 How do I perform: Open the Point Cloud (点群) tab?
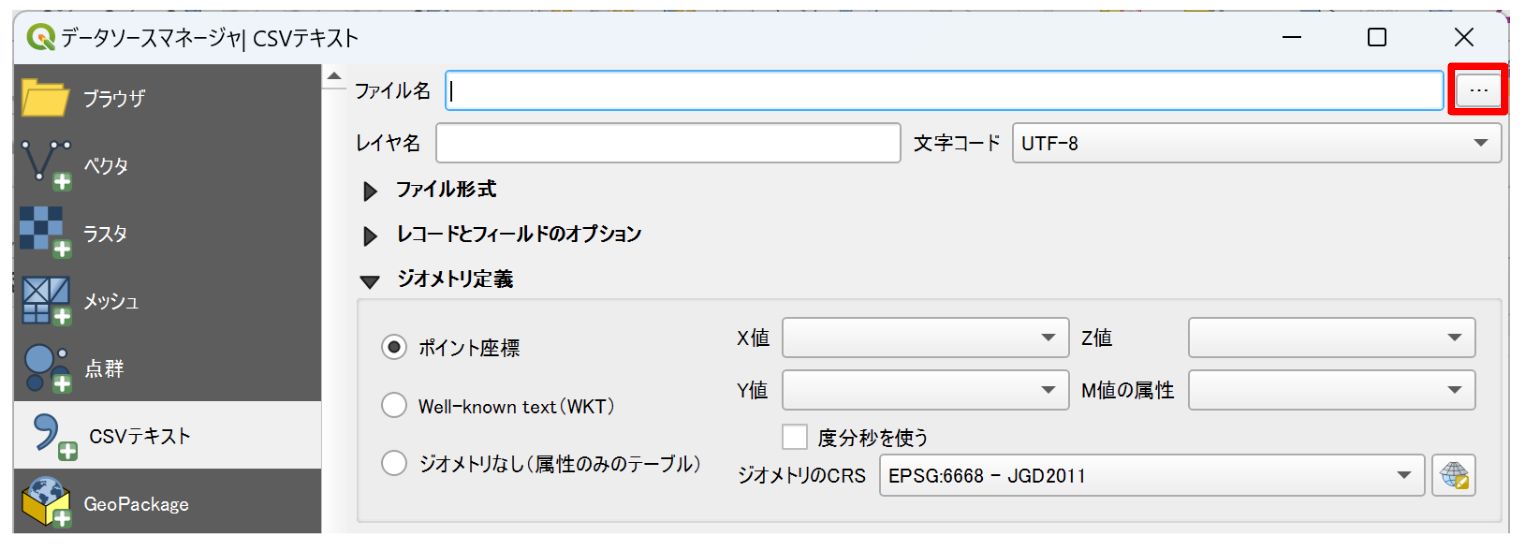point(167,368)
